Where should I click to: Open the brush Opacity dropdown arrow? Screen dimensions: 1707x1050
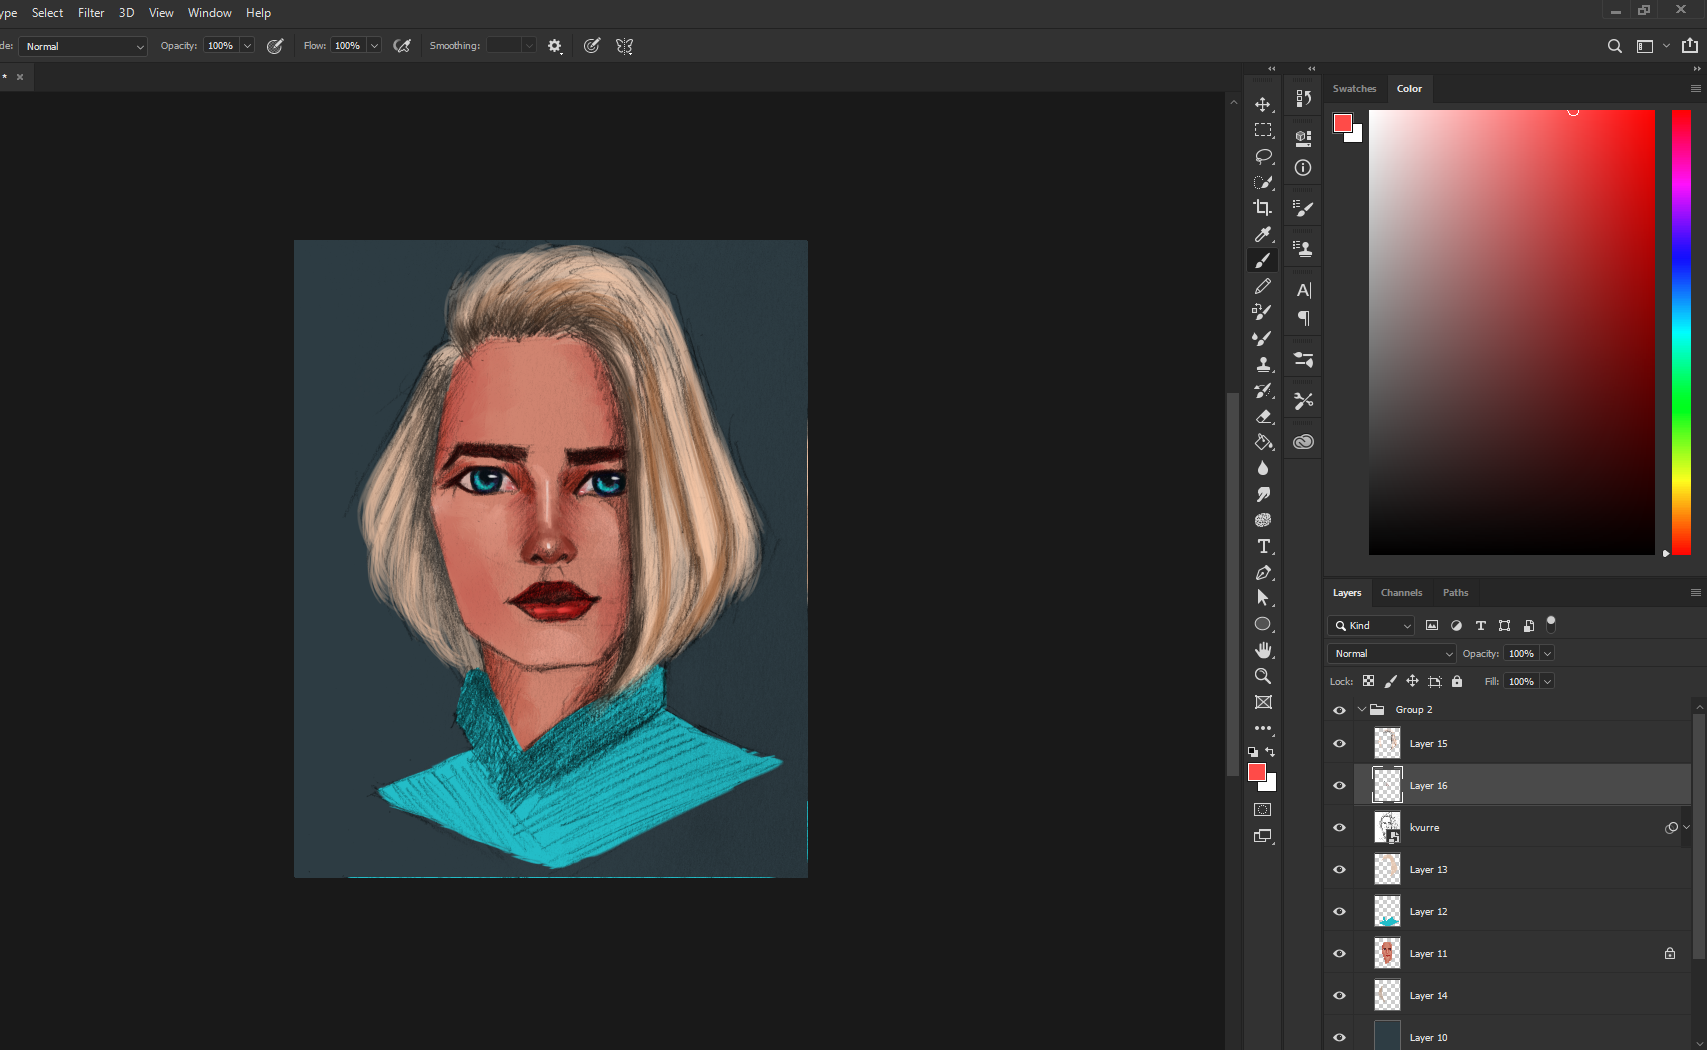pos(247,46)
